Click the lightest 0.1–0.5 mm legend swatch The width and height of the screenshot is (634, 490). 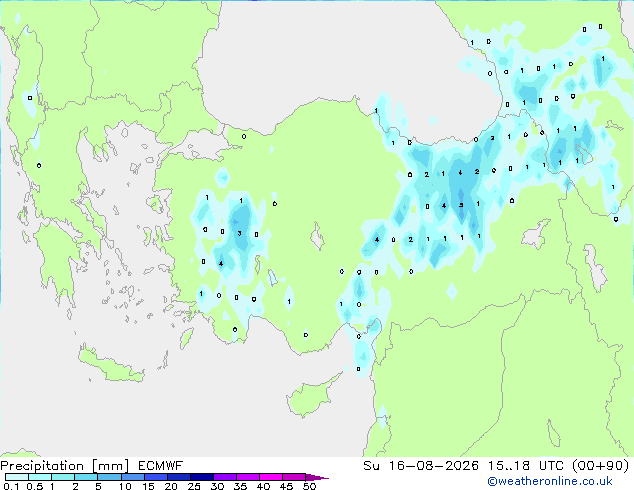click(x=17, y=477)
